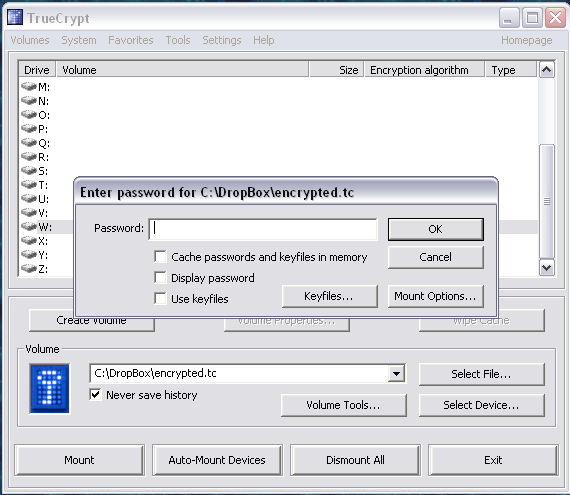Uncheck Never save history
This screenshot has width=570, height=495.
point(95,395)
